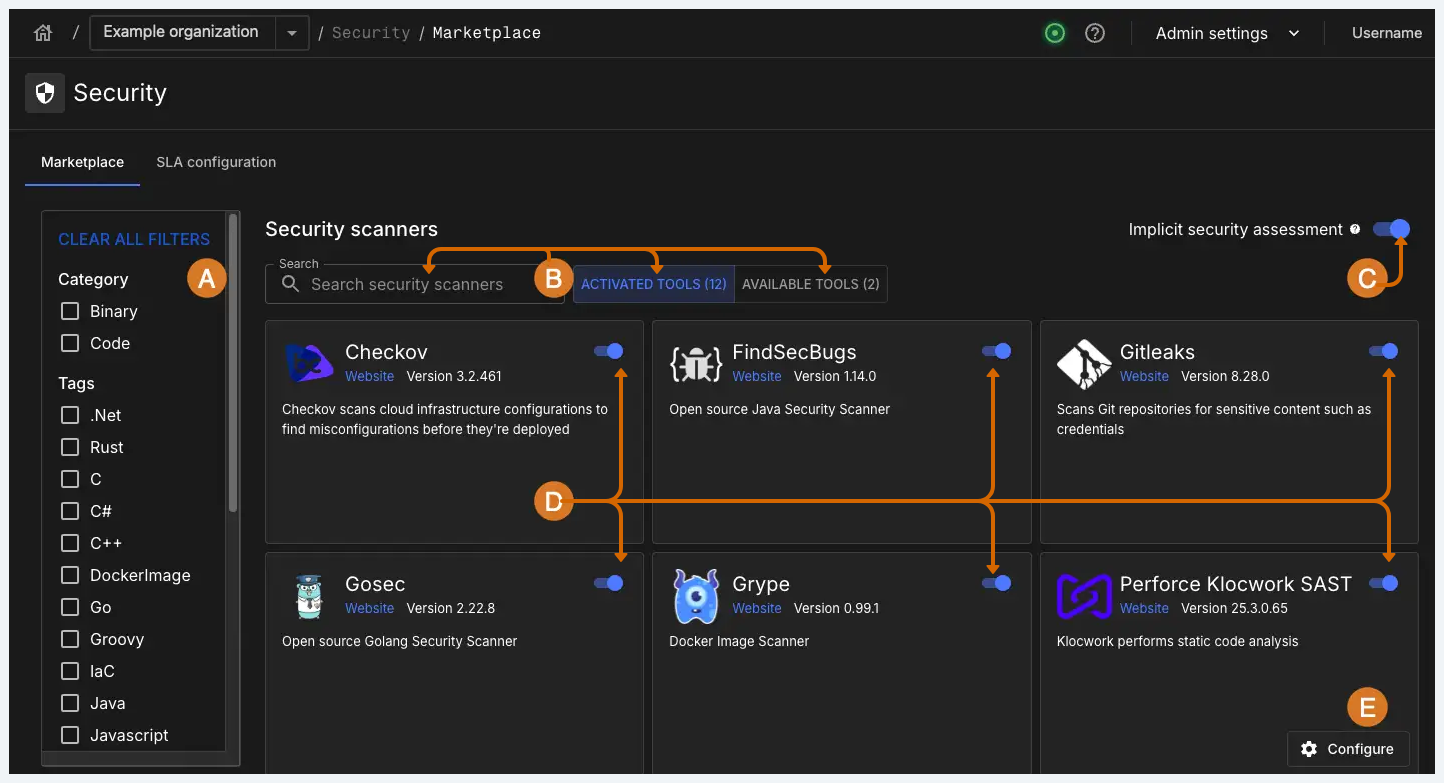The width and height of the screenshot is (1444, 783).
Task: Switch to SLA configuration tab
Action: click(x=216, y=162)
